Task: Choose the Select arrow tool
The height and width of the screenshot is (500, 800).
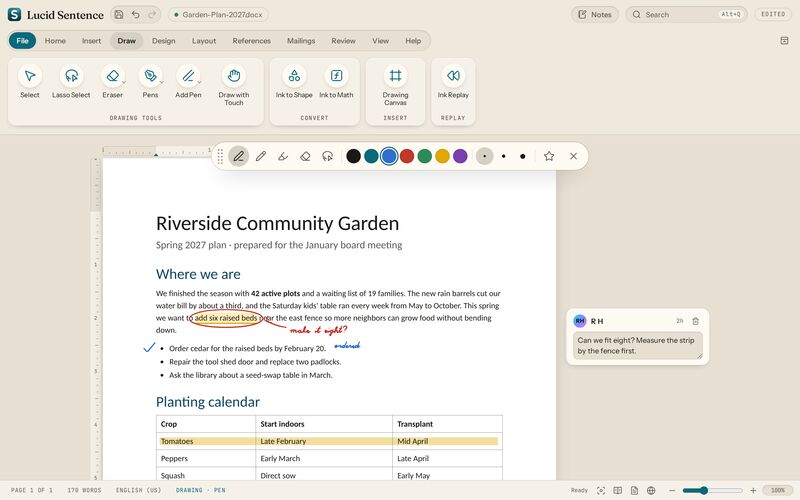Action: 30,82
